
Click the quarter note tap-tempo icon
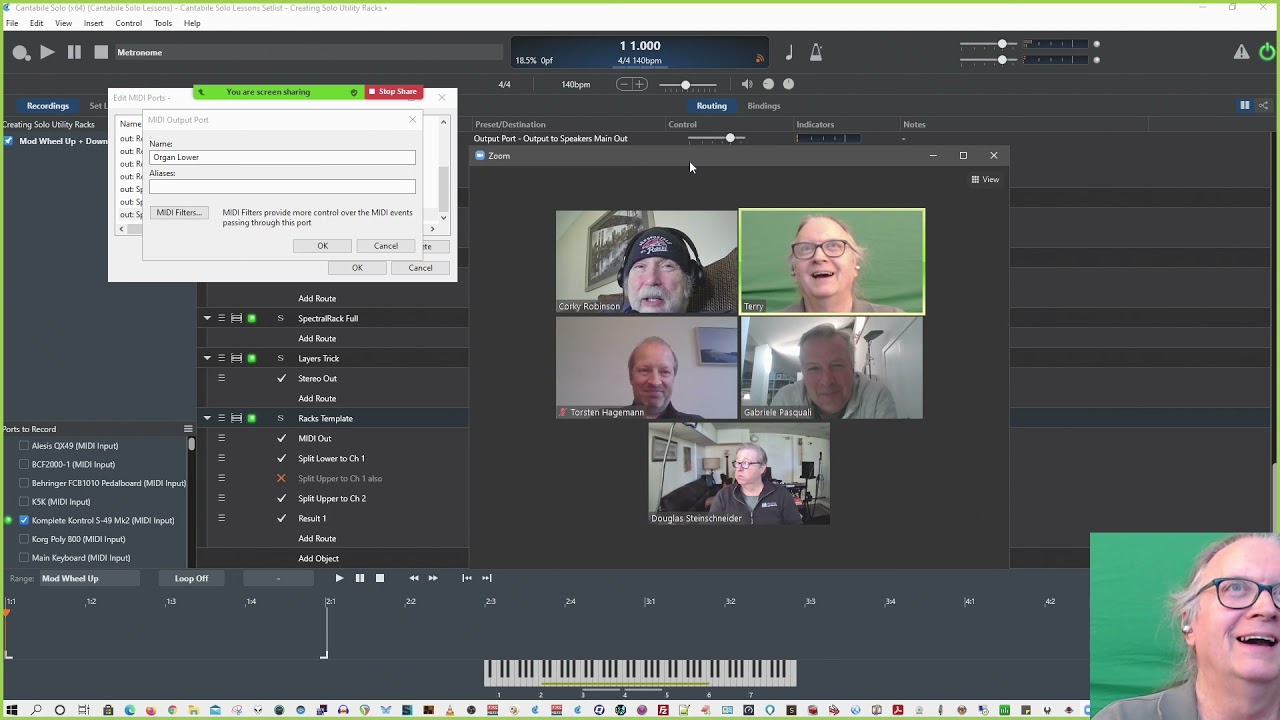[789, 53]
